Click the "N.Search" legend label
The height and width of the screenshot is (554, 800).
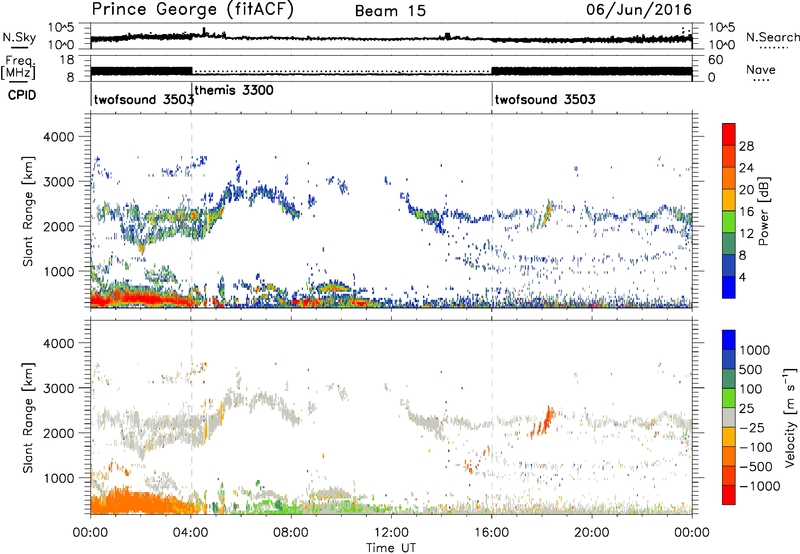773,37
